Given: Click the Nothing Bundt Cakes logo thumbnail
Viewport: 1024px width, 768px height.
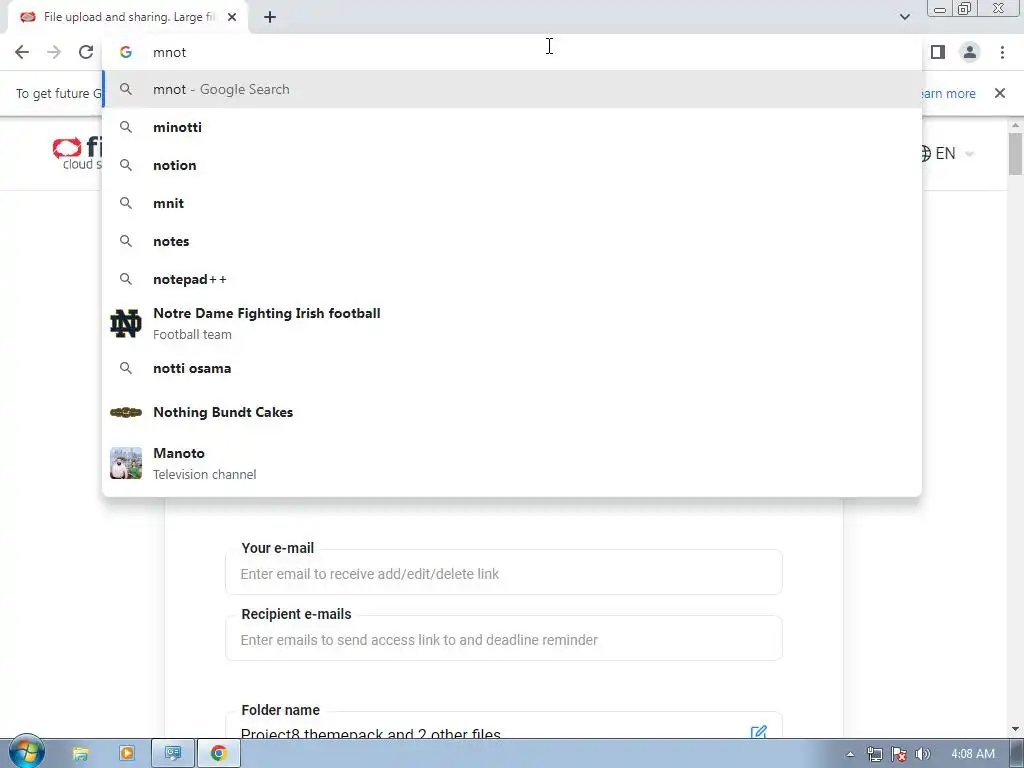Looking at the screenshot, I should pyautogui.click(x=126, y=412).
